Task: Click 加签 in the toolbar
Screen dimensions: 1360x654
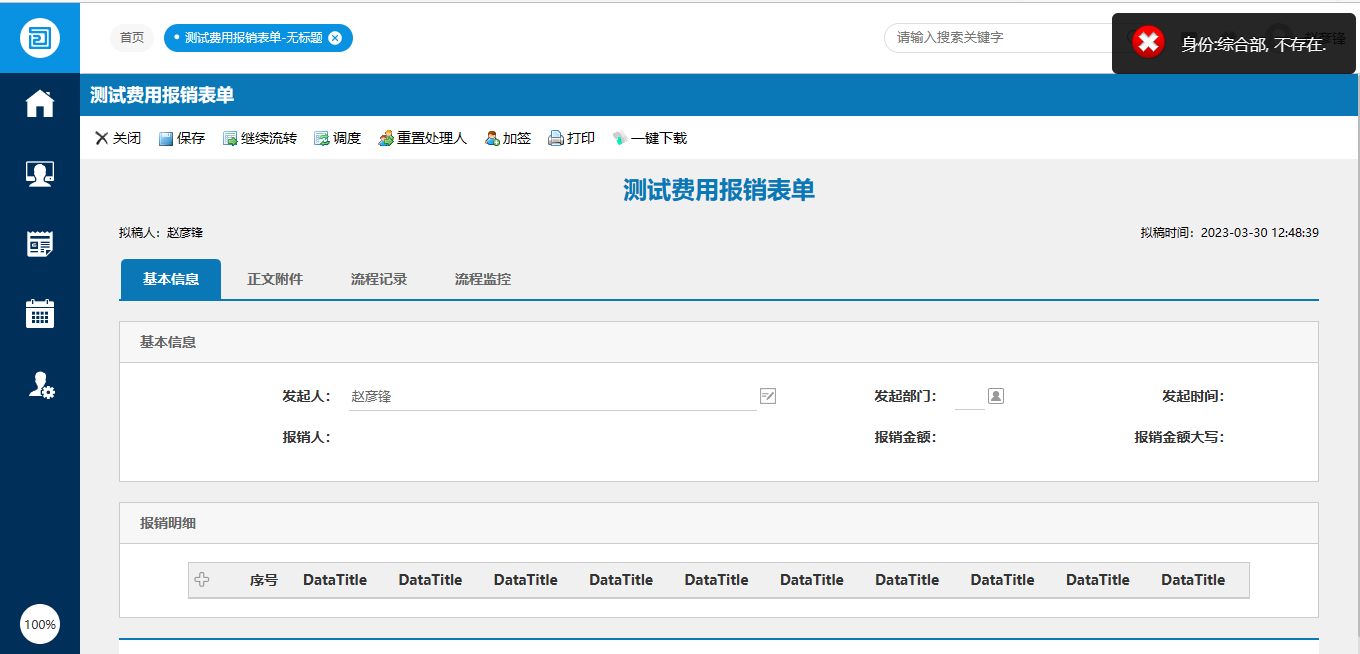Action: [508, 138]
